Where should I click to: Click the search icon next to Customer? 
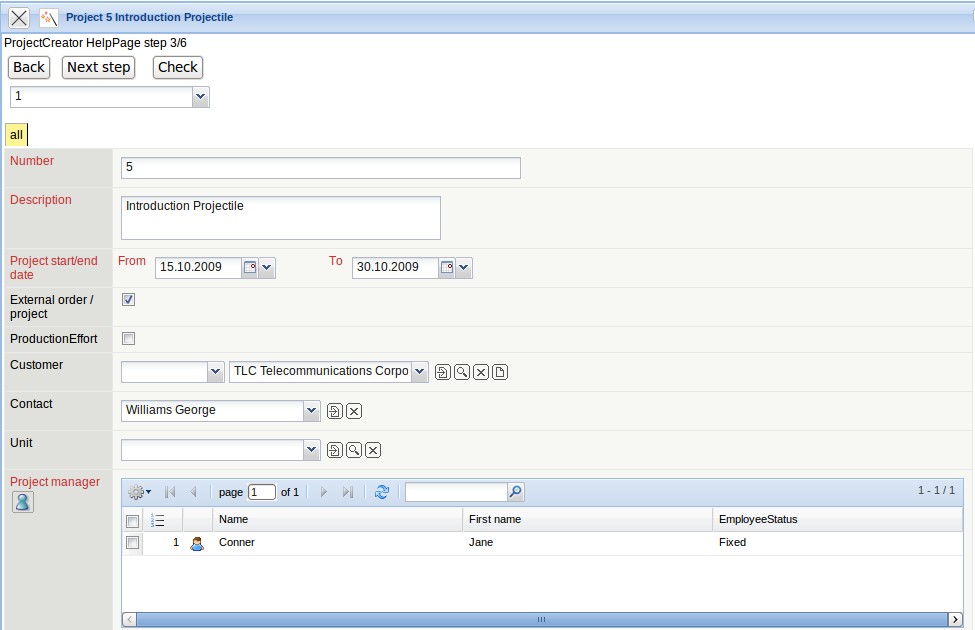click(461, 372)
